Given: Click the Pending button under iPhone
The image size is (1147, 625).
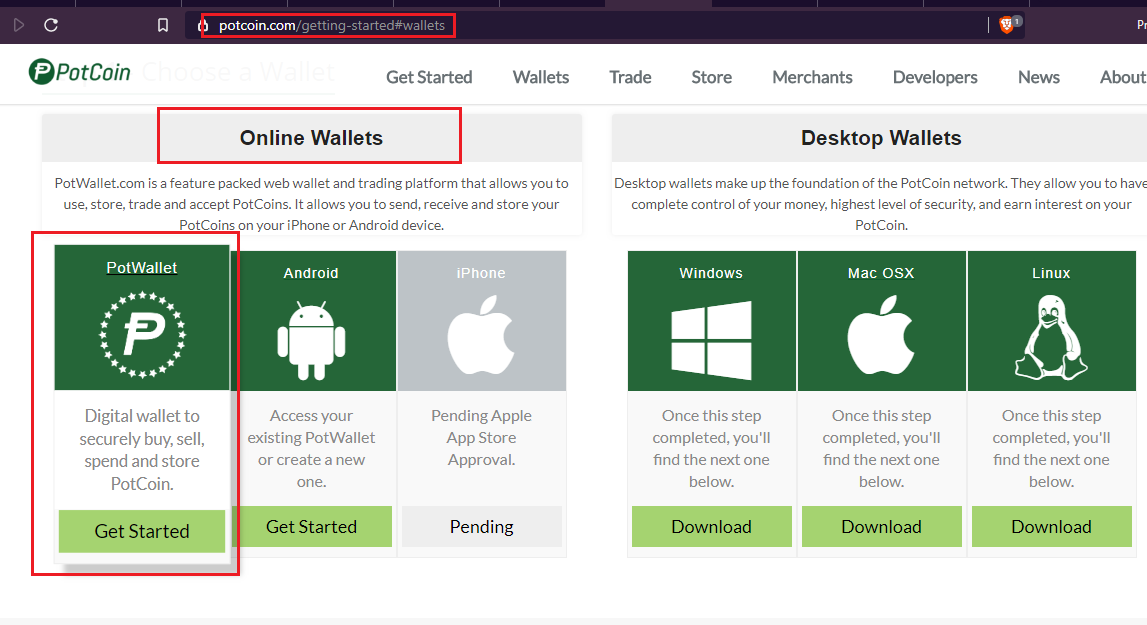Looking at the screenshot, I should 481,526.
